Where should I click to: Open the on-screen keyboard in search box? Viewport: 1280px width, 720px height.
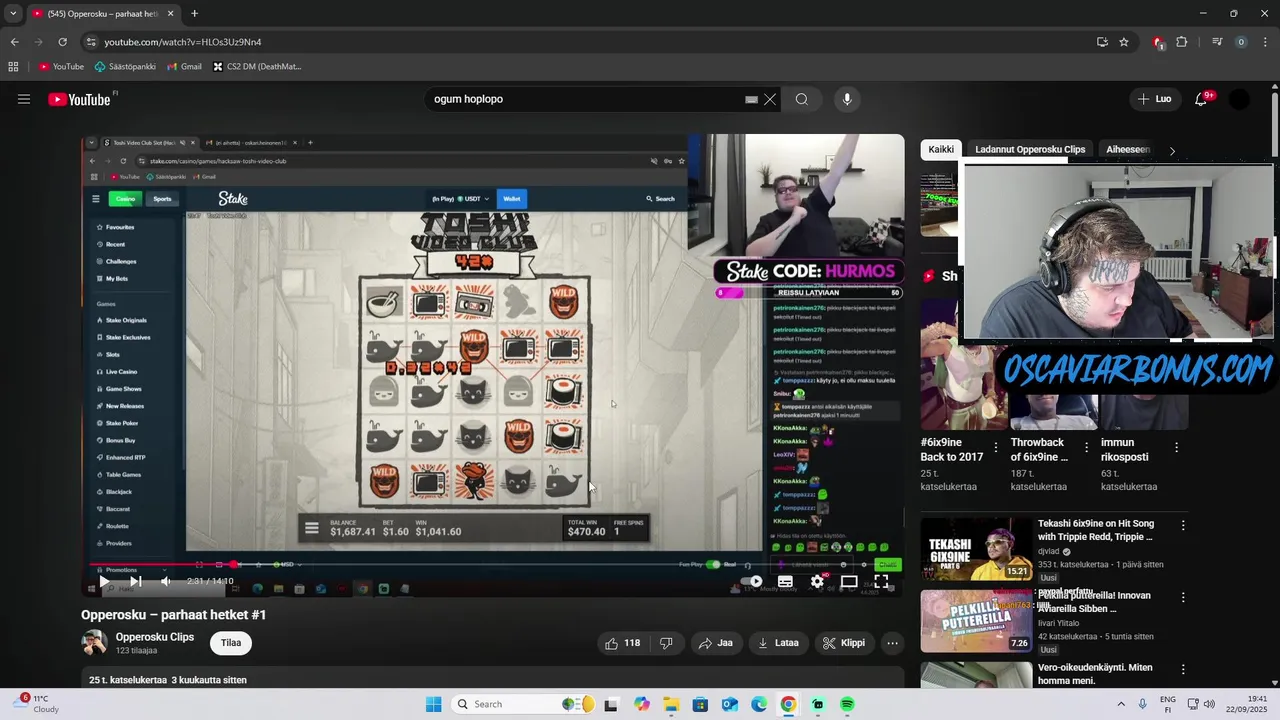(x=751, y=99)
